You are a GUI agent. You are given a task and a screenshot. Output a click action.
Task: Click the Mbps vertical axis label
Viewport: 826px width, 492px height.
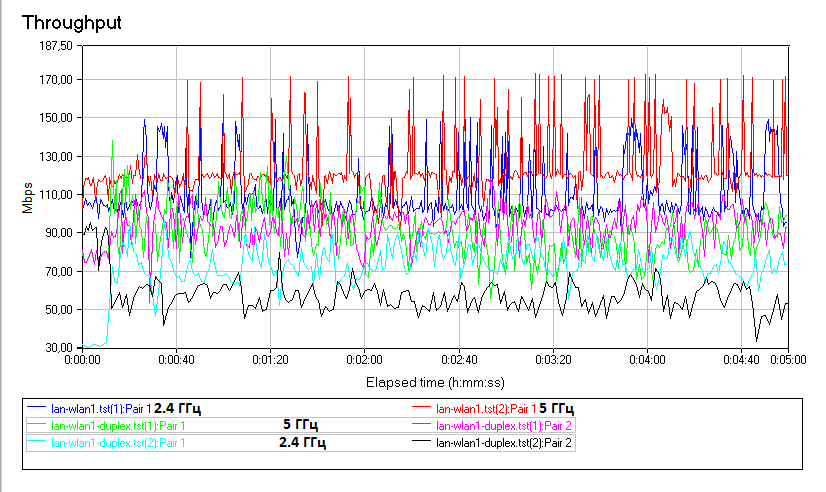pyautogui.click(x=27, y=197)
